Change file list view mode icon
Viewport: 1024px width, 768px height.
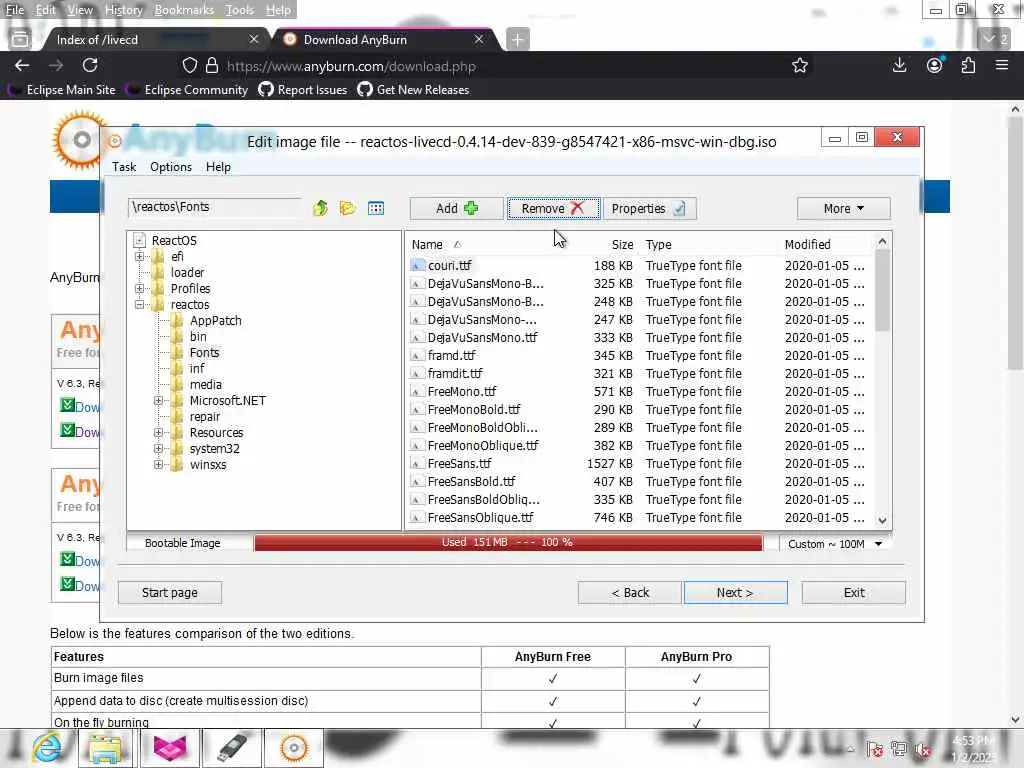(x=376, y=208)
